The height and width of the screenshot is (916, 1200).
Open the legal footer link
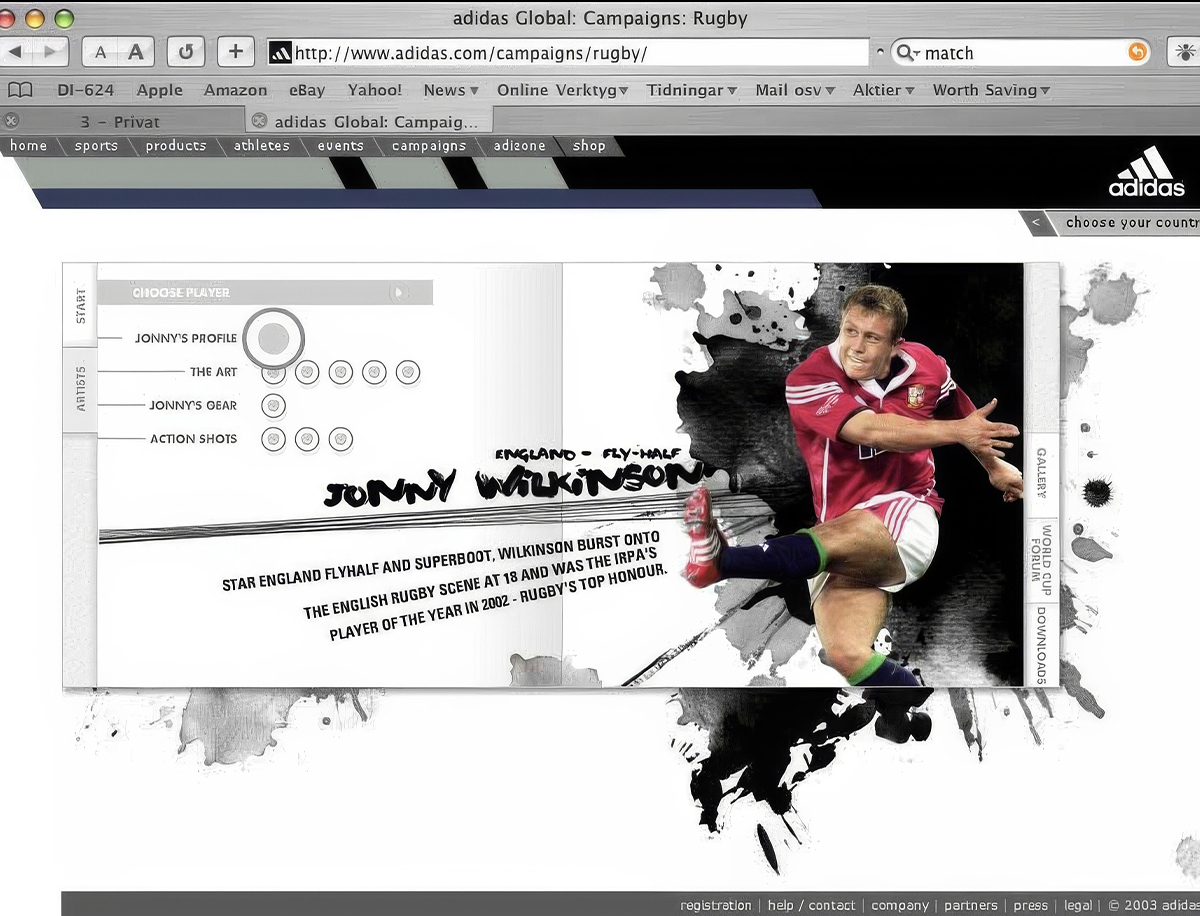tap(1078, 905)
